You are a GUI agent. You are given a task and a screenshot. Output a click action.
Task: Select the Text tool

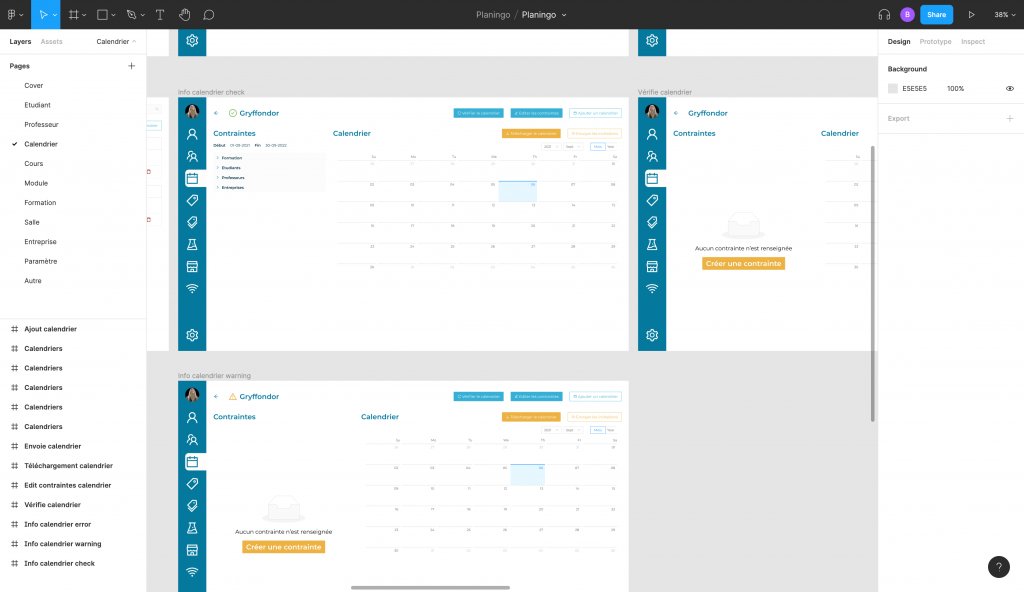(159, 15)
